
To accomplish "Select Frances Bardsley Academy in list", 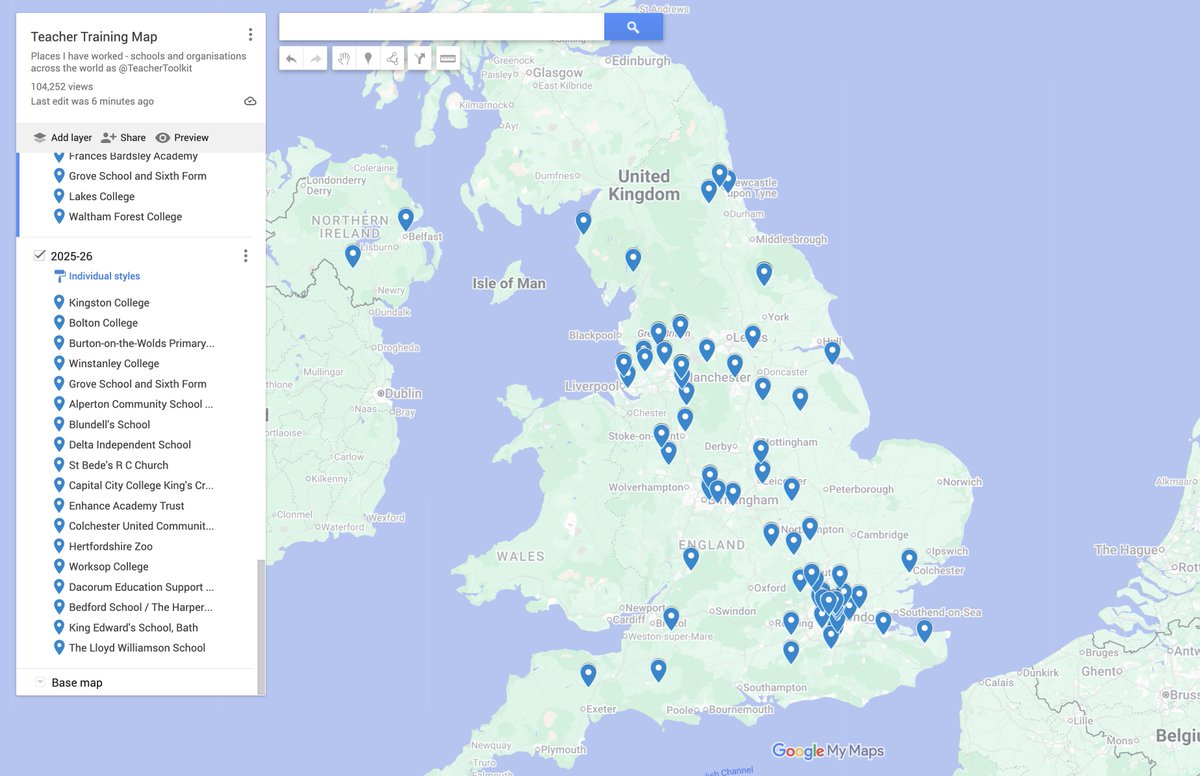I will coord(133,156).
